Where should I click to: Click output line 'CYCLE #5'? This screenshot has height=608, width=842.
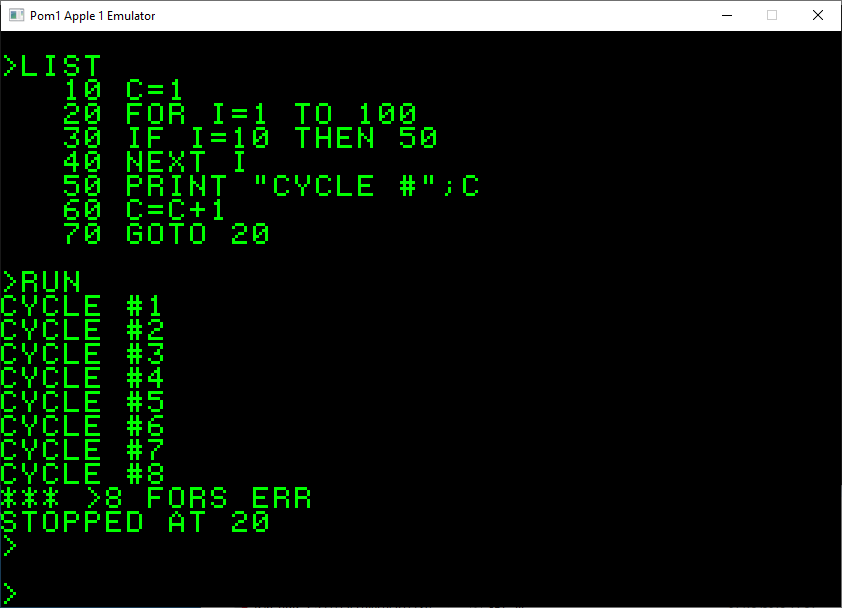(x=82, y=401)
